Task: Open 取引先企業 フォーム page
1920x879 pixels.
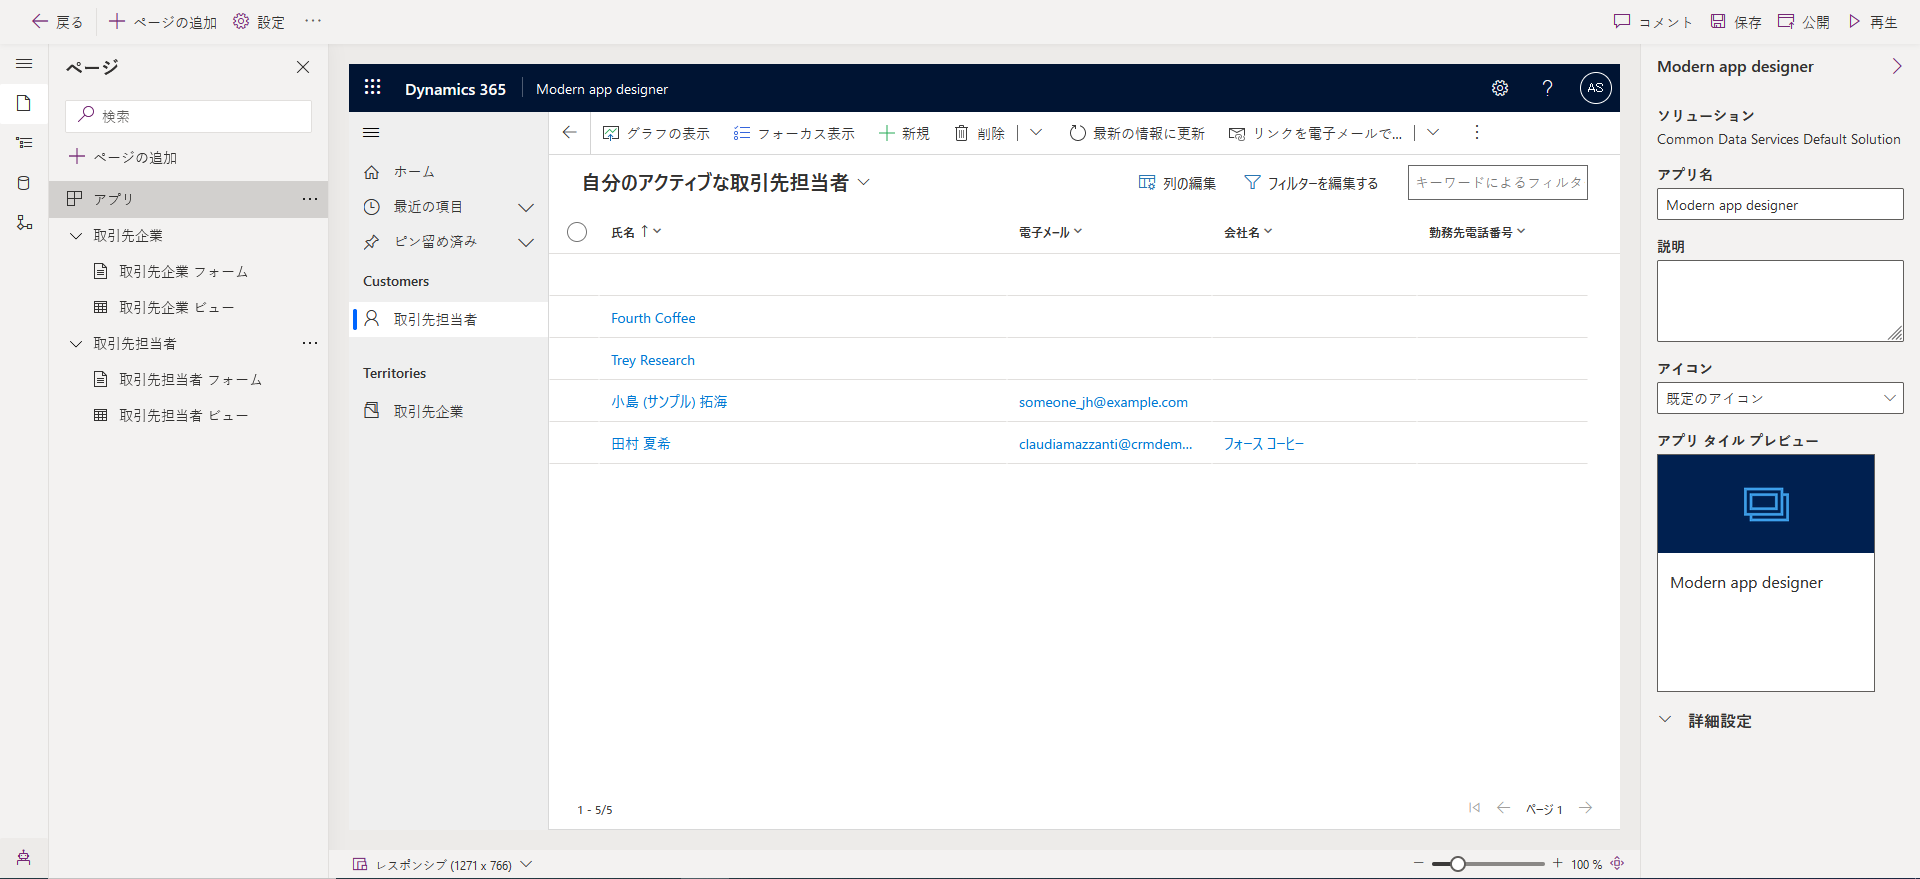Action: coord(183,272)
